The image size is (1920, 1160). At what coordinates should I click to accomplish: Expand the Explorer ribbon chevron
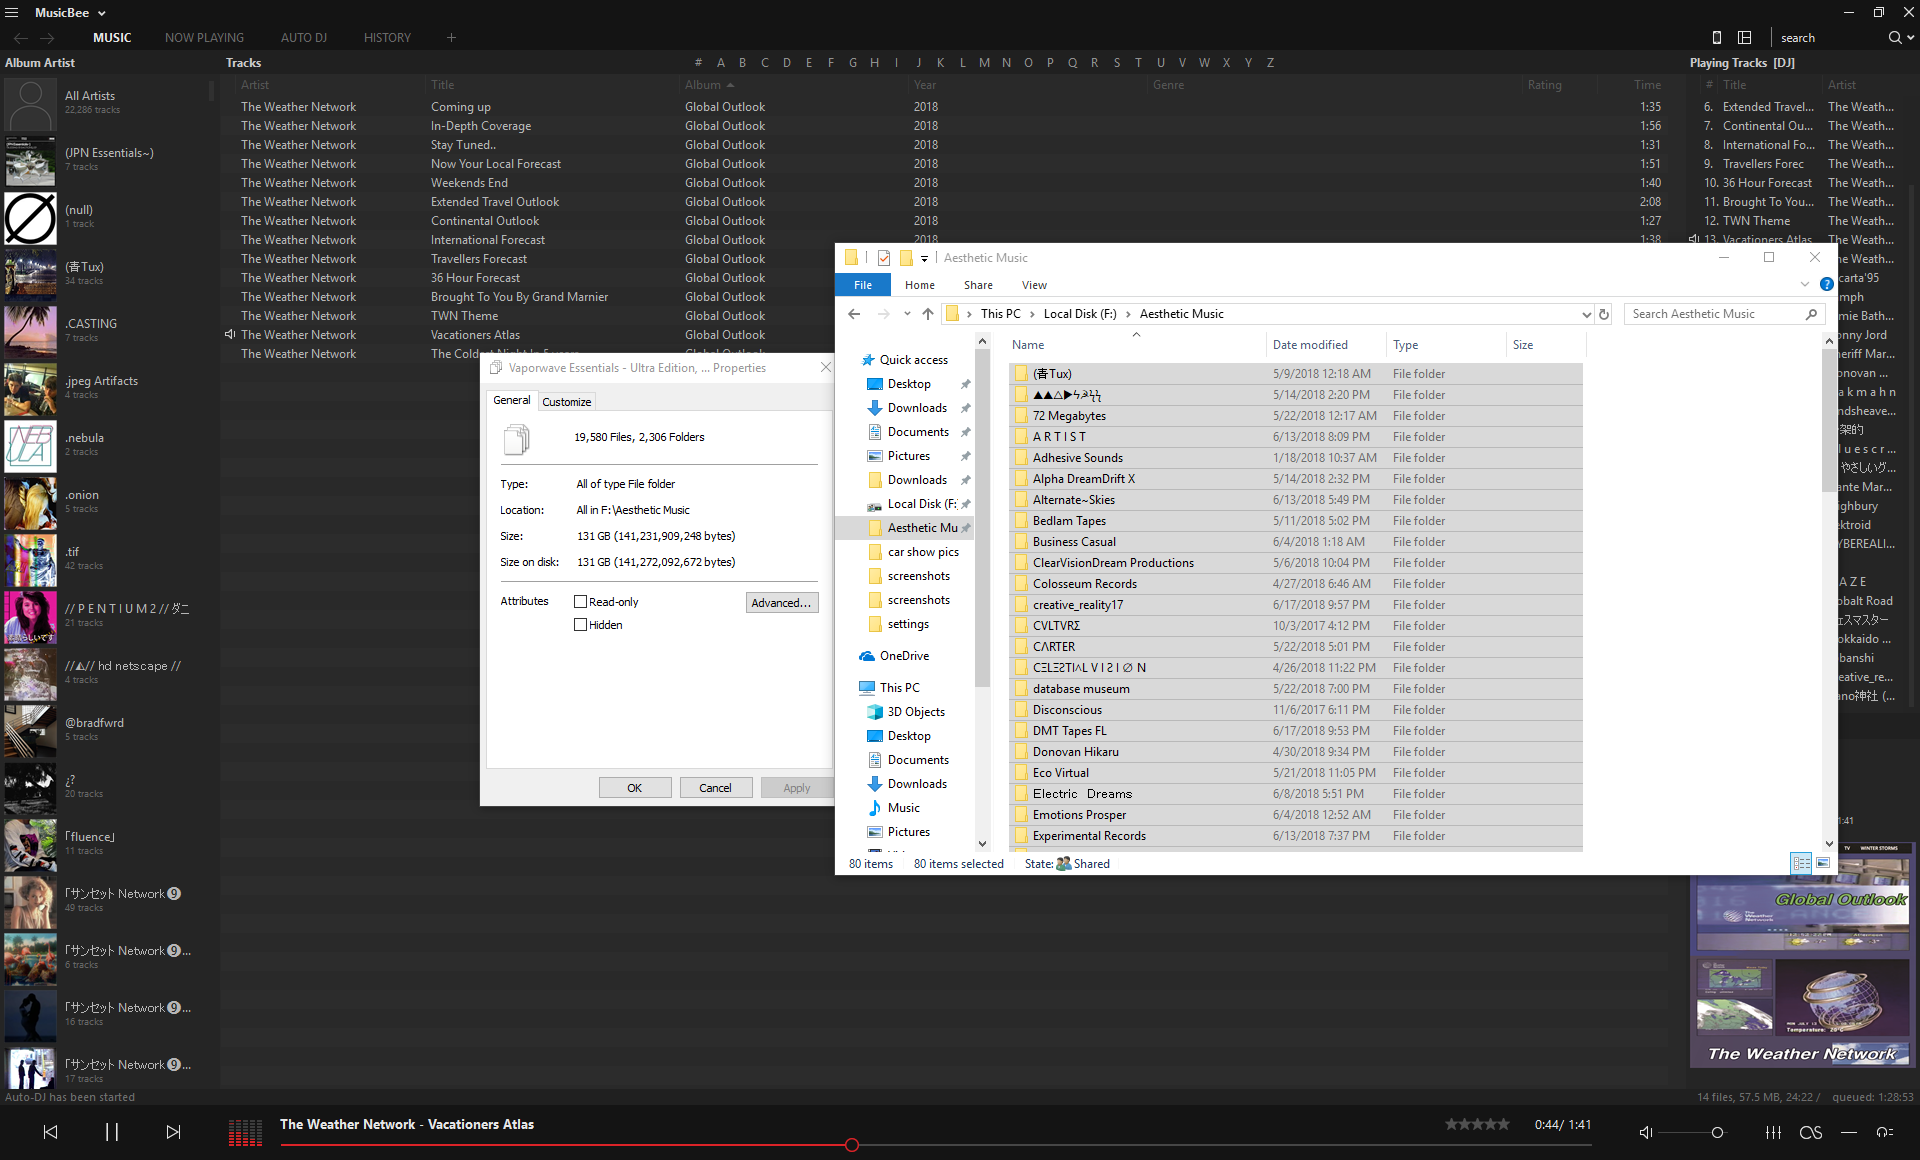click(x=1805, y=285)
